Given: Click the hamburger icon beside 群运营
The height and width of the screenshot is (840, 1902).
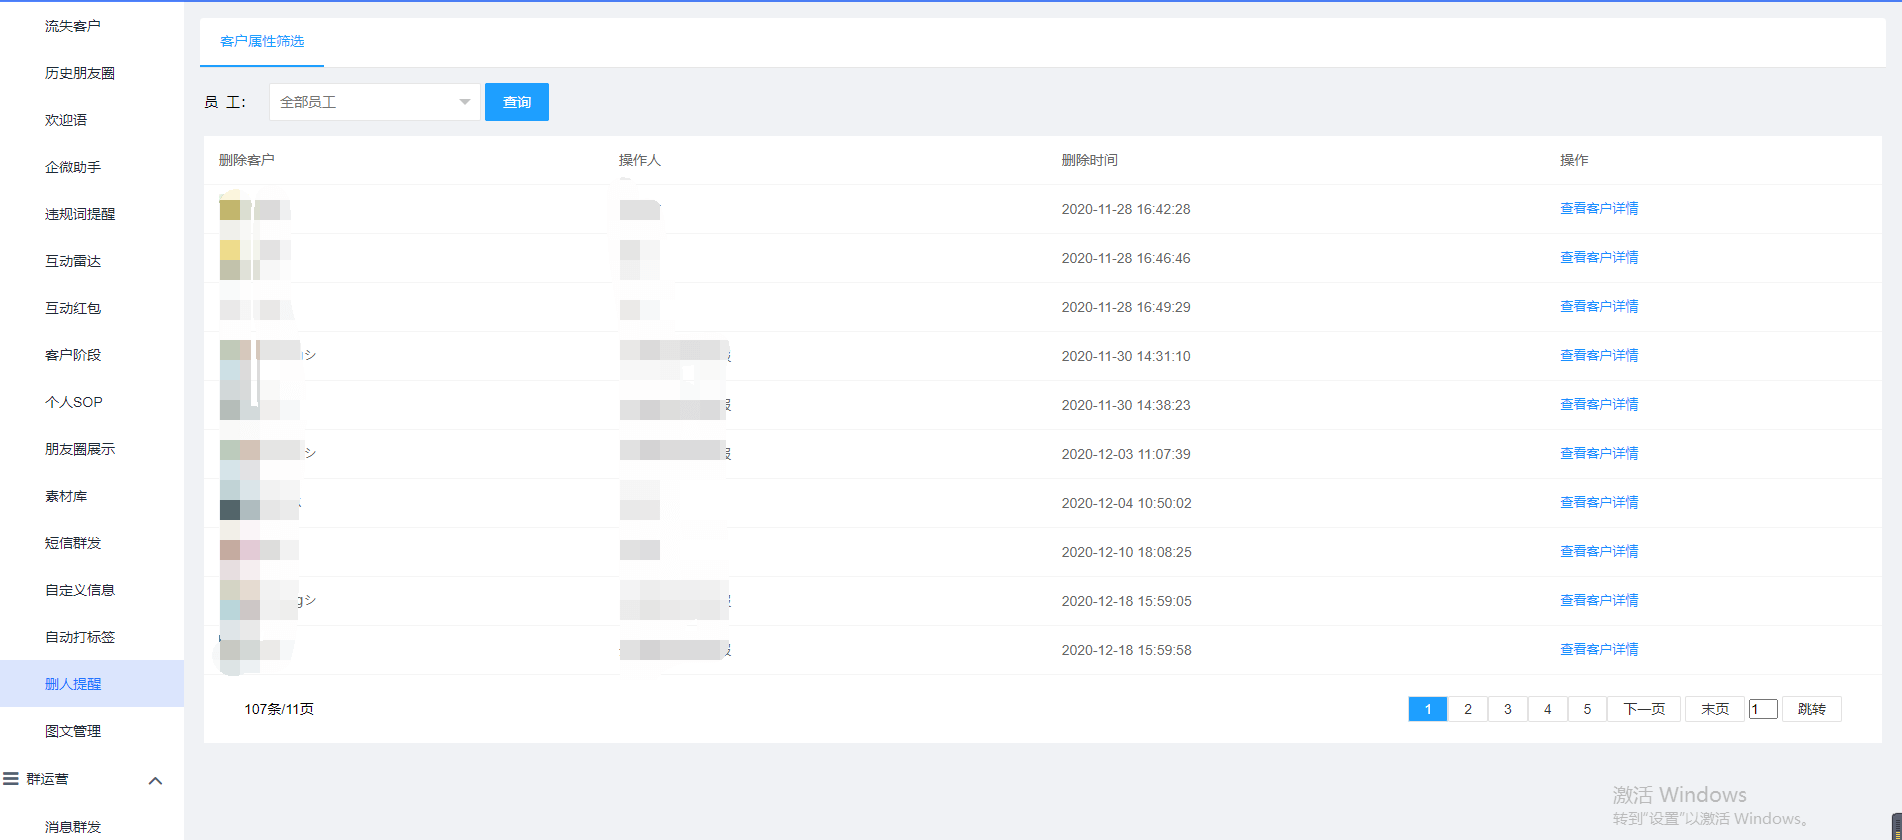Looking at the screenshot, I should (x=11, y=779).
